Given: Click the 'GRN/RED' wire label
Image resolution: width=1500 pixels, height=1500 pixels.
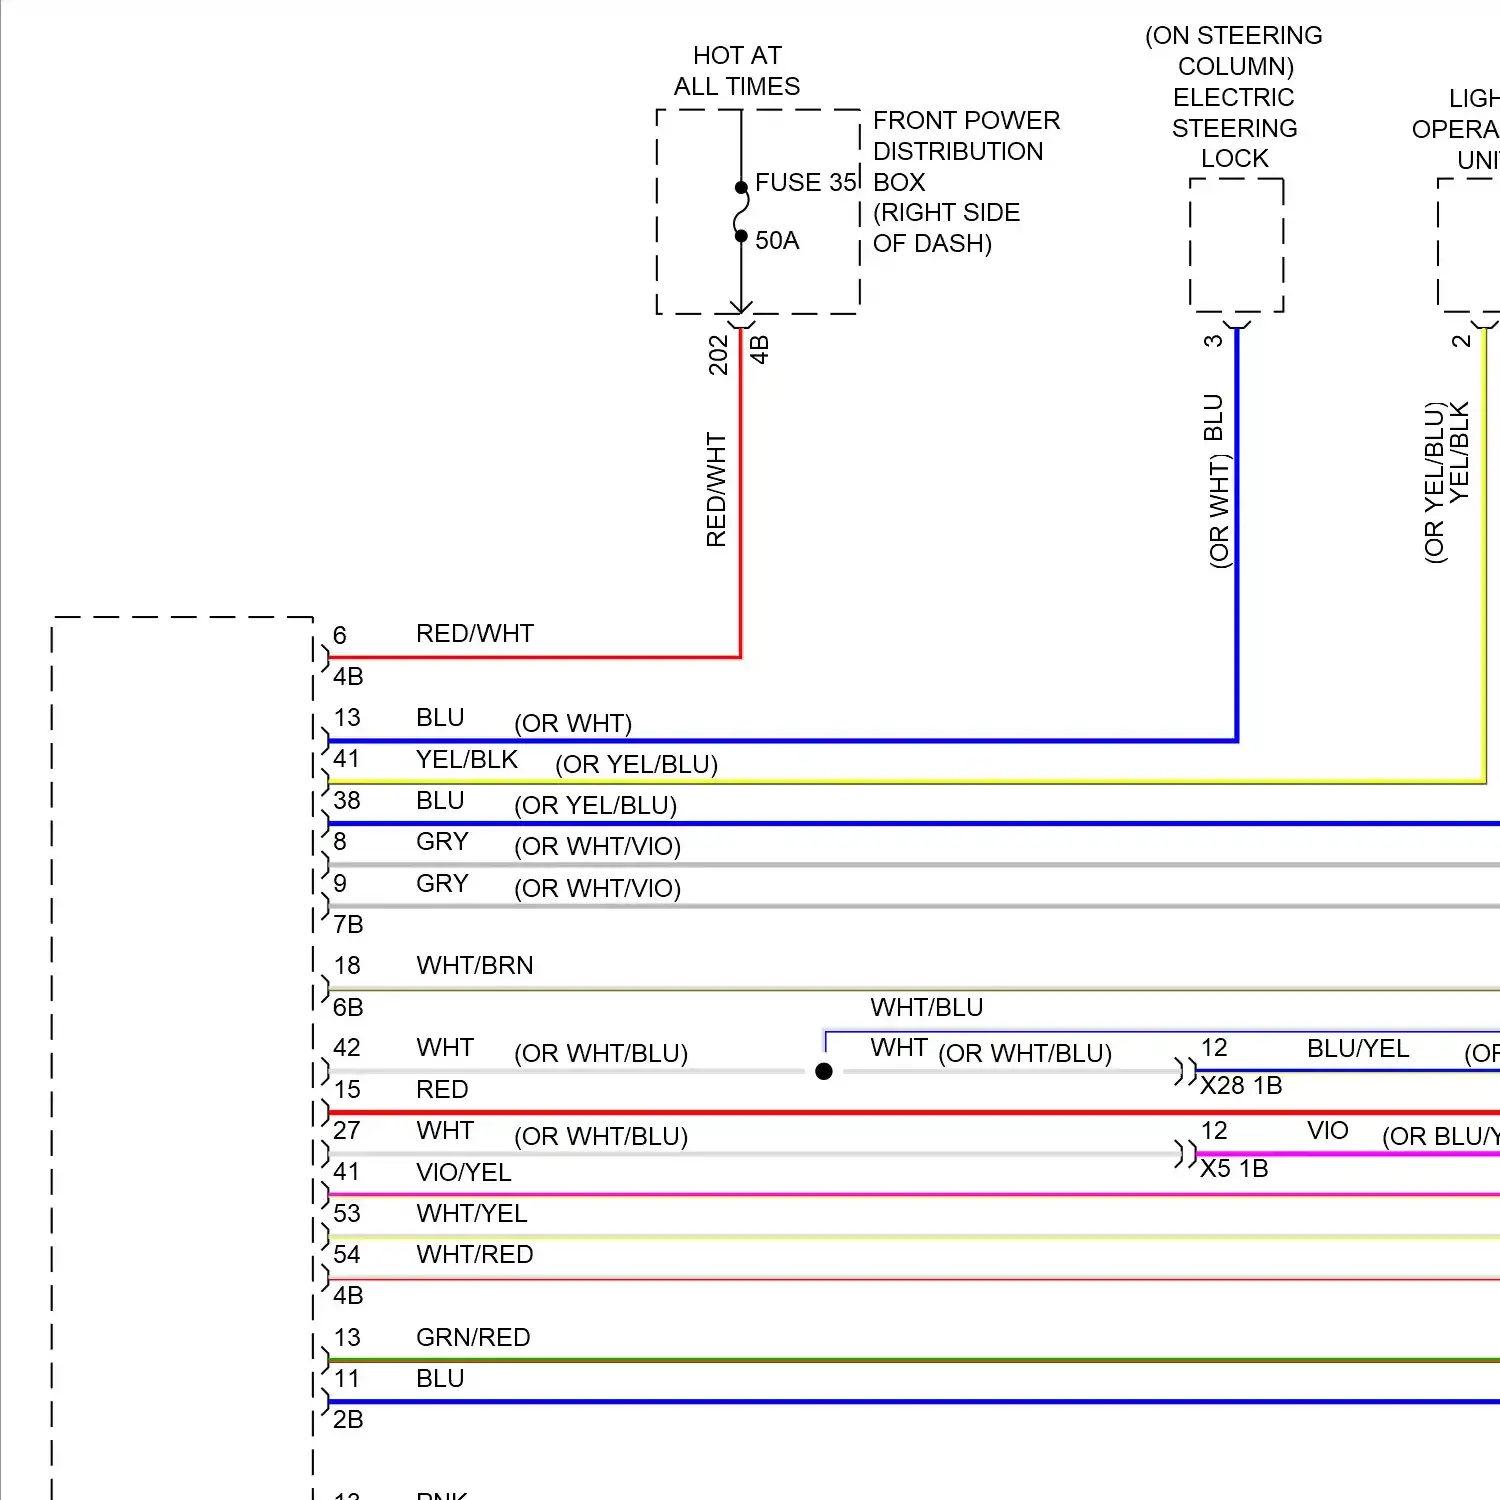Looking at the screenshot, I should tap(473, 1338).
